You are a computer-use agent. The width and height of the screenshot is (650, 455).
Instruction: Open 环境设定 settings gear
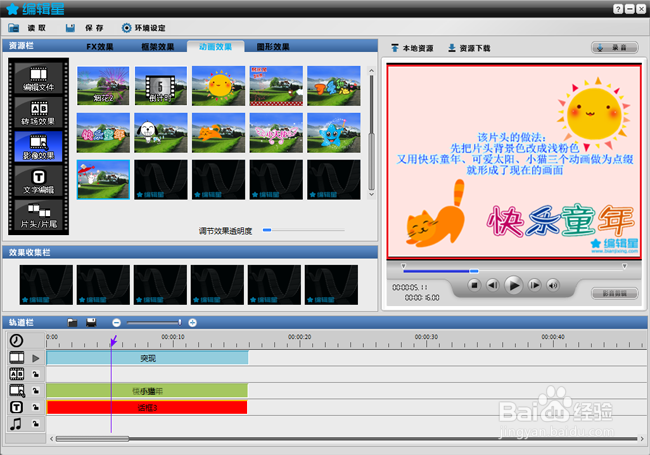[x=143, y=28]
